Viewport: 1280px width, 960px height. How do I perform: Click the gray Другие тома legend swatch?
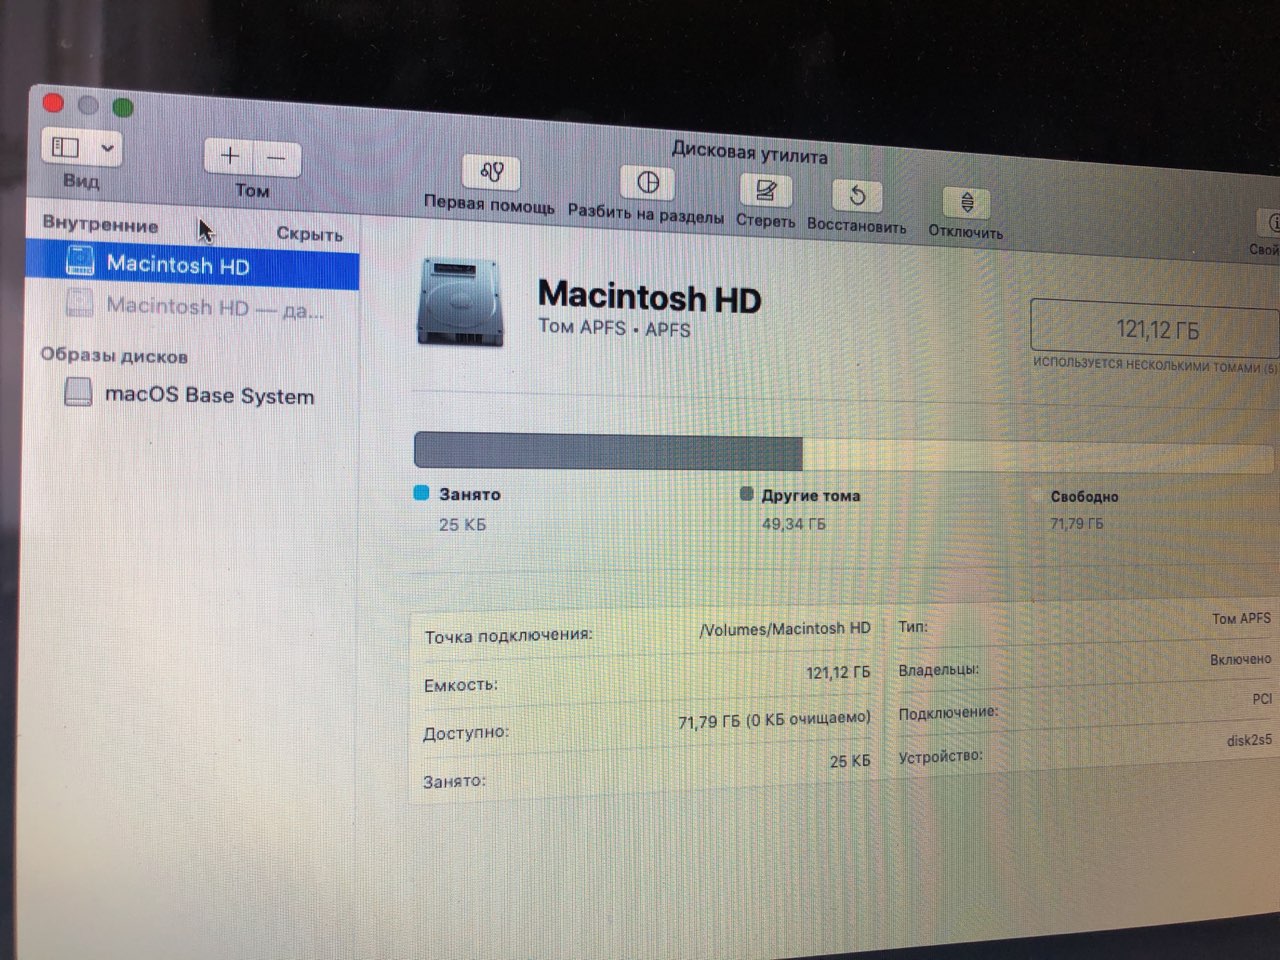746,494
